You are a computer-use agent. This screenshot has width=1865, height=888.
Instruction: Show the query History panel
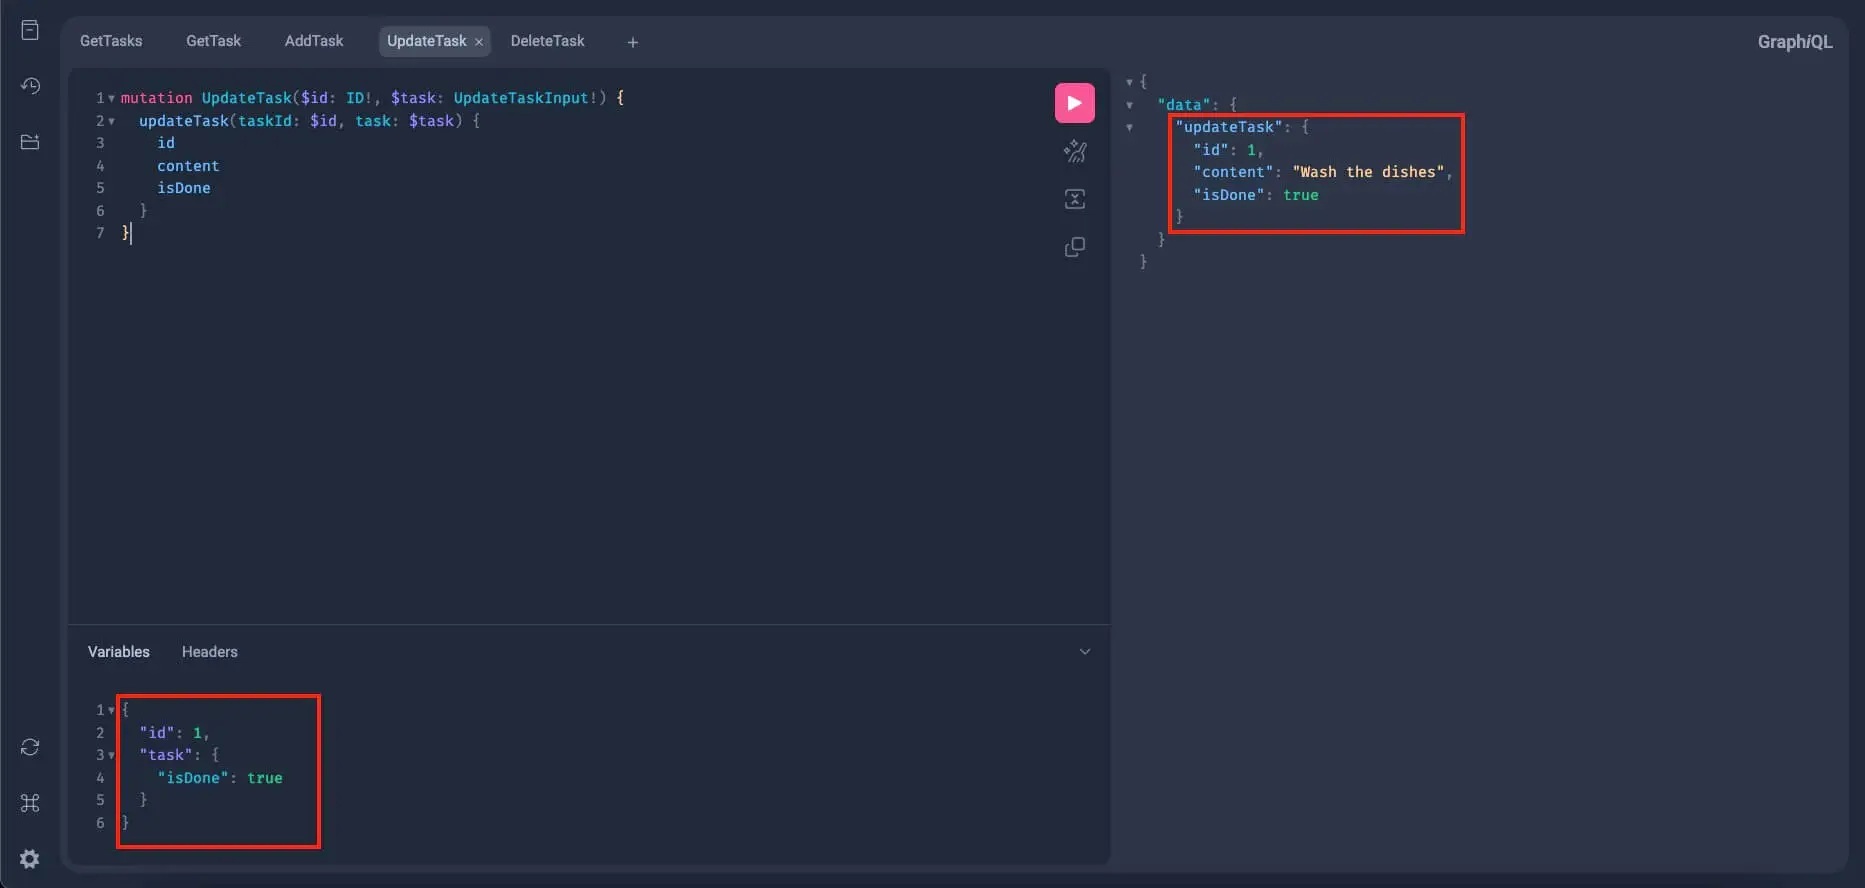click(30, 86)
